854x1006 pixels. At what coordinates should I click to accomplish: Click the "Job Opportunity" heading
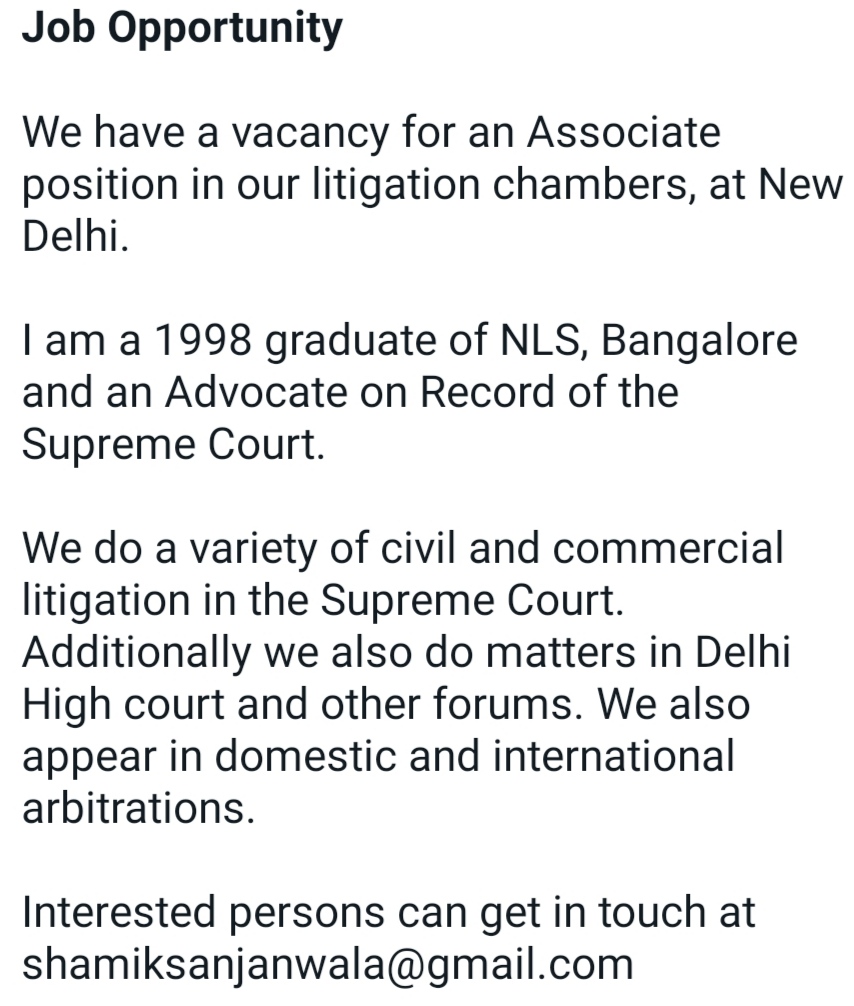click(x=182, y=29)
